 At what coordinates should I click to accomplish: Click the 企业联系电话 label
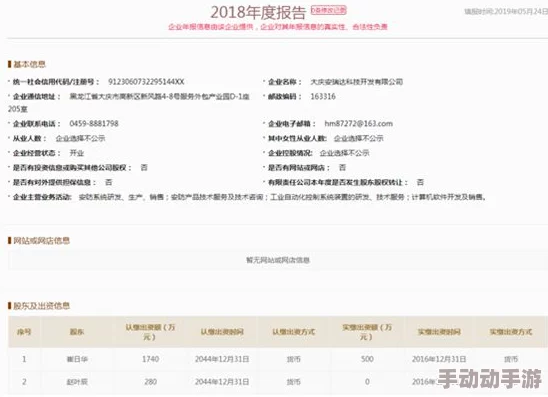click(36, 124)
